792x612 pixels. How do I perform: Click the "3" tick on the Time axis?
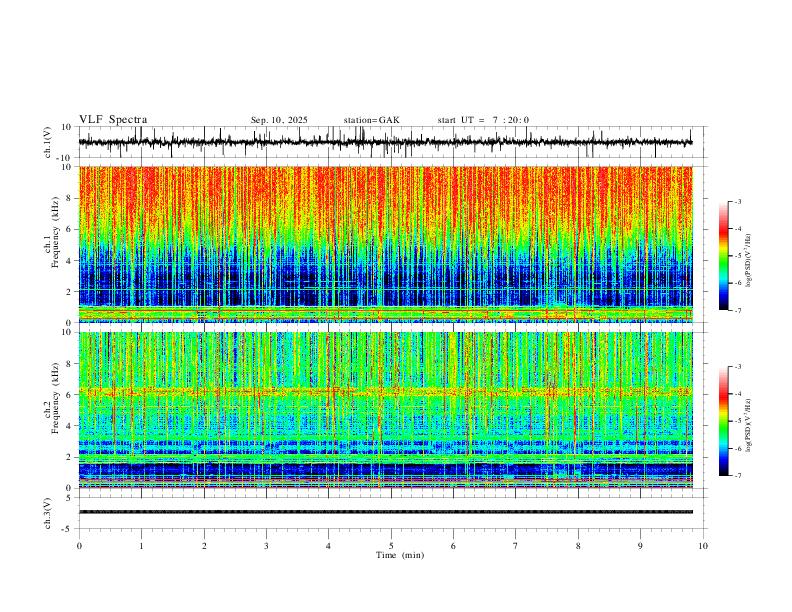(x=266, y=546)
